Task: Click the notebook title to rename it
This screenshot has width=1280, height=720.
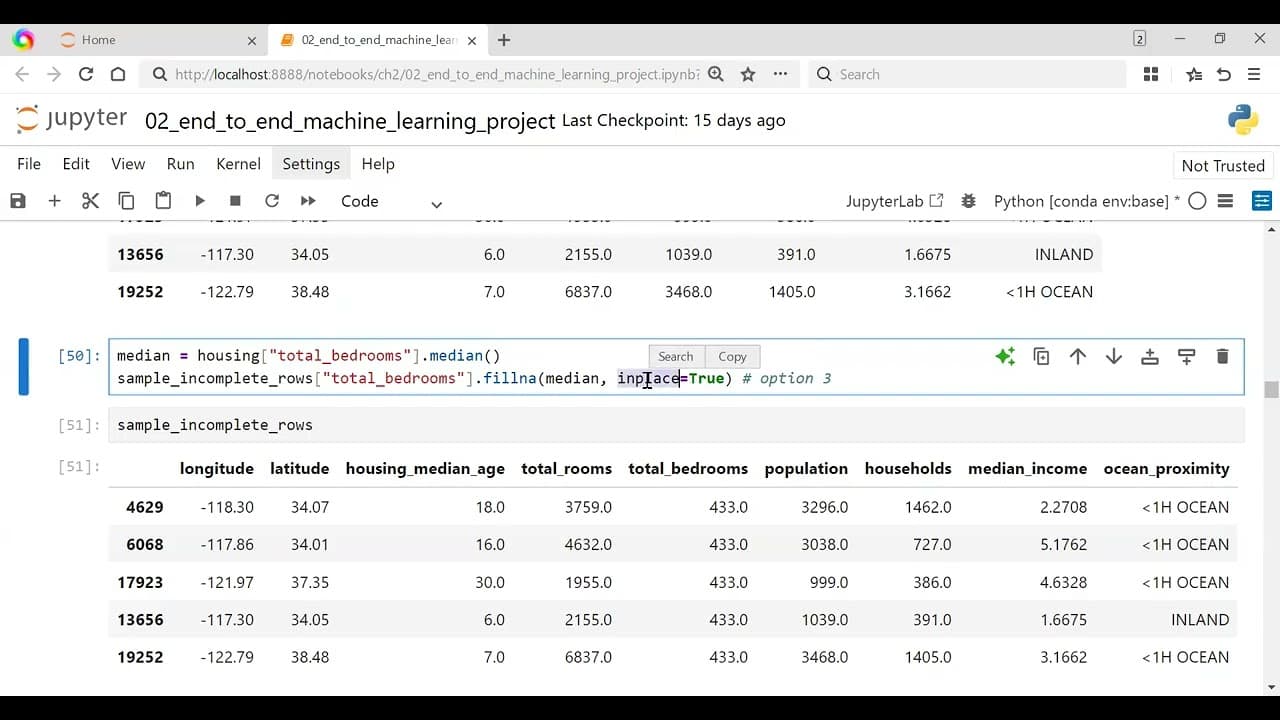Action: (350, 121)
